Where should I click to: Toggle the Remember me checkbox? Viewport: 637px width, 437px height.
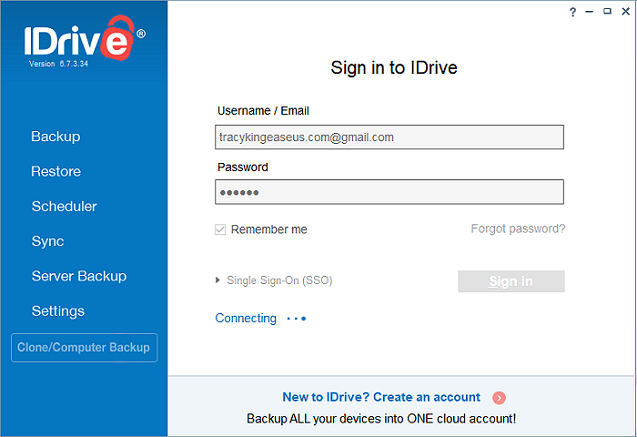tap(220, 229)
